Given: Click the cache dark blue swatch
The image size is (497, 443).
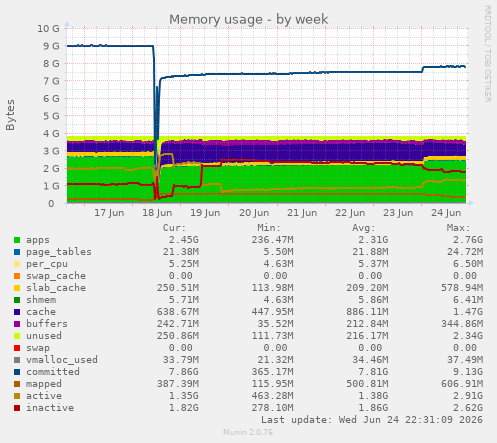Looking at the screenshot, I should click(17, 312).
